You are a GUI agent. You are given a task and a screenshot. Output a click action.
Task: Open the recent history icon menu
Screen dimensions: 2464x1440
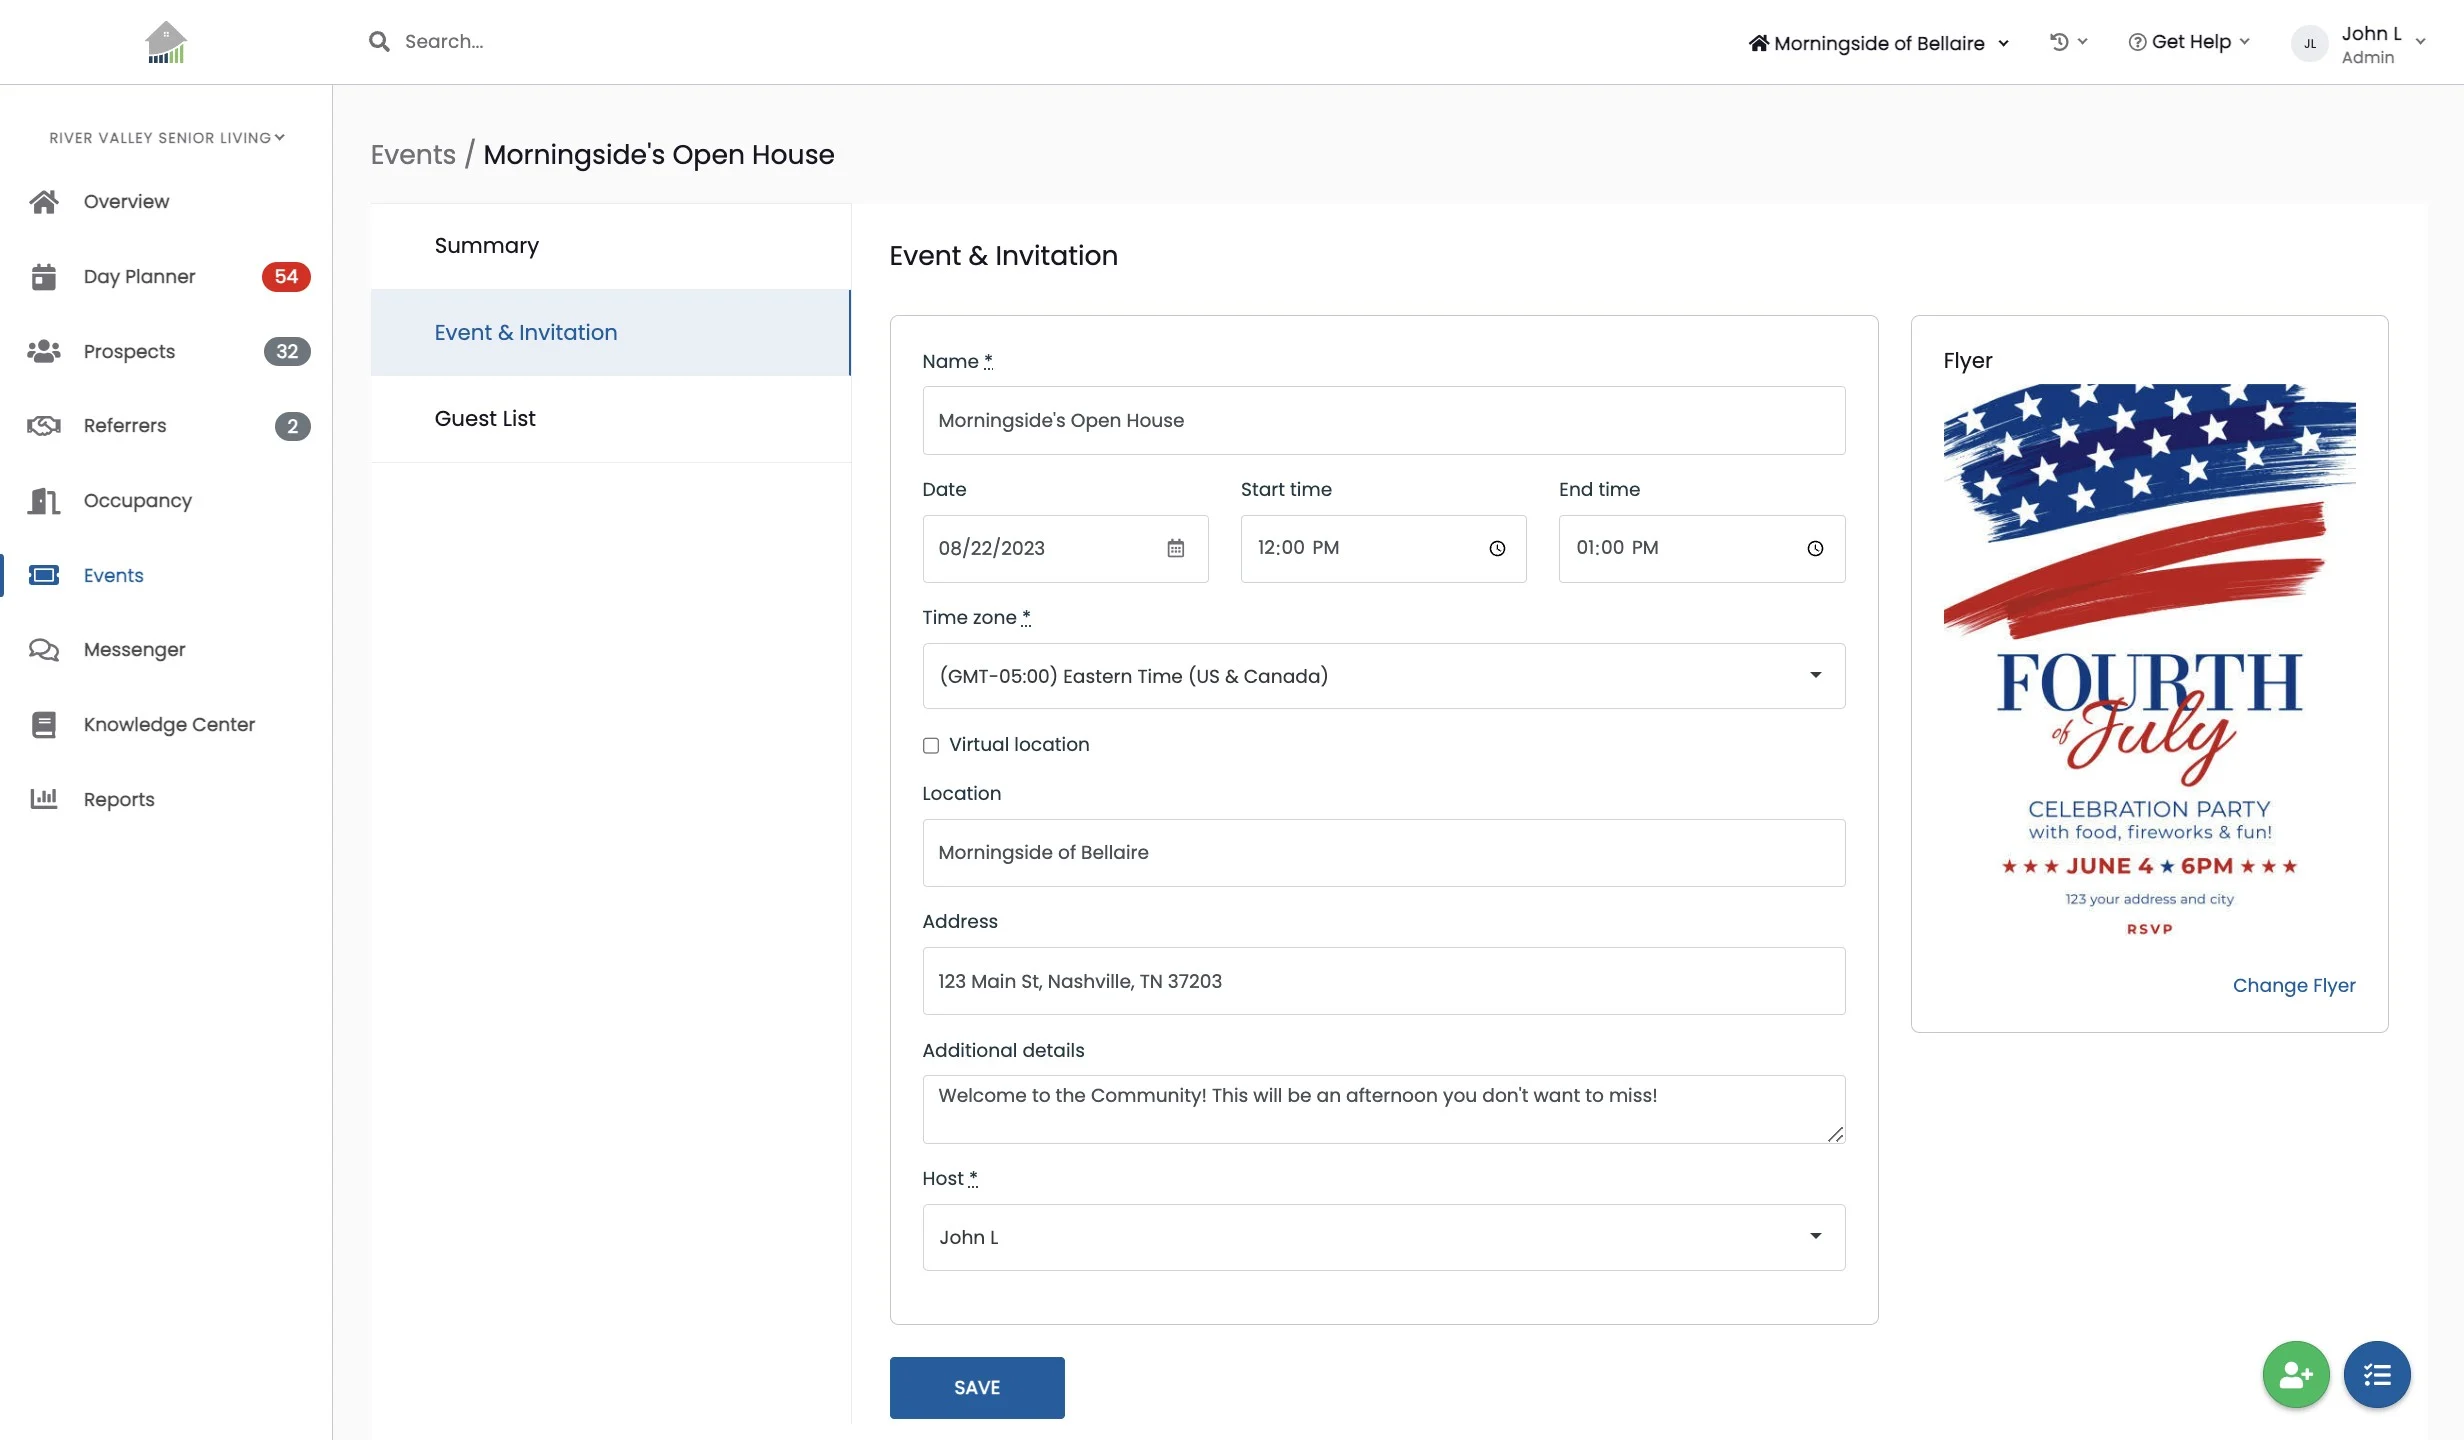[2067, 42]
